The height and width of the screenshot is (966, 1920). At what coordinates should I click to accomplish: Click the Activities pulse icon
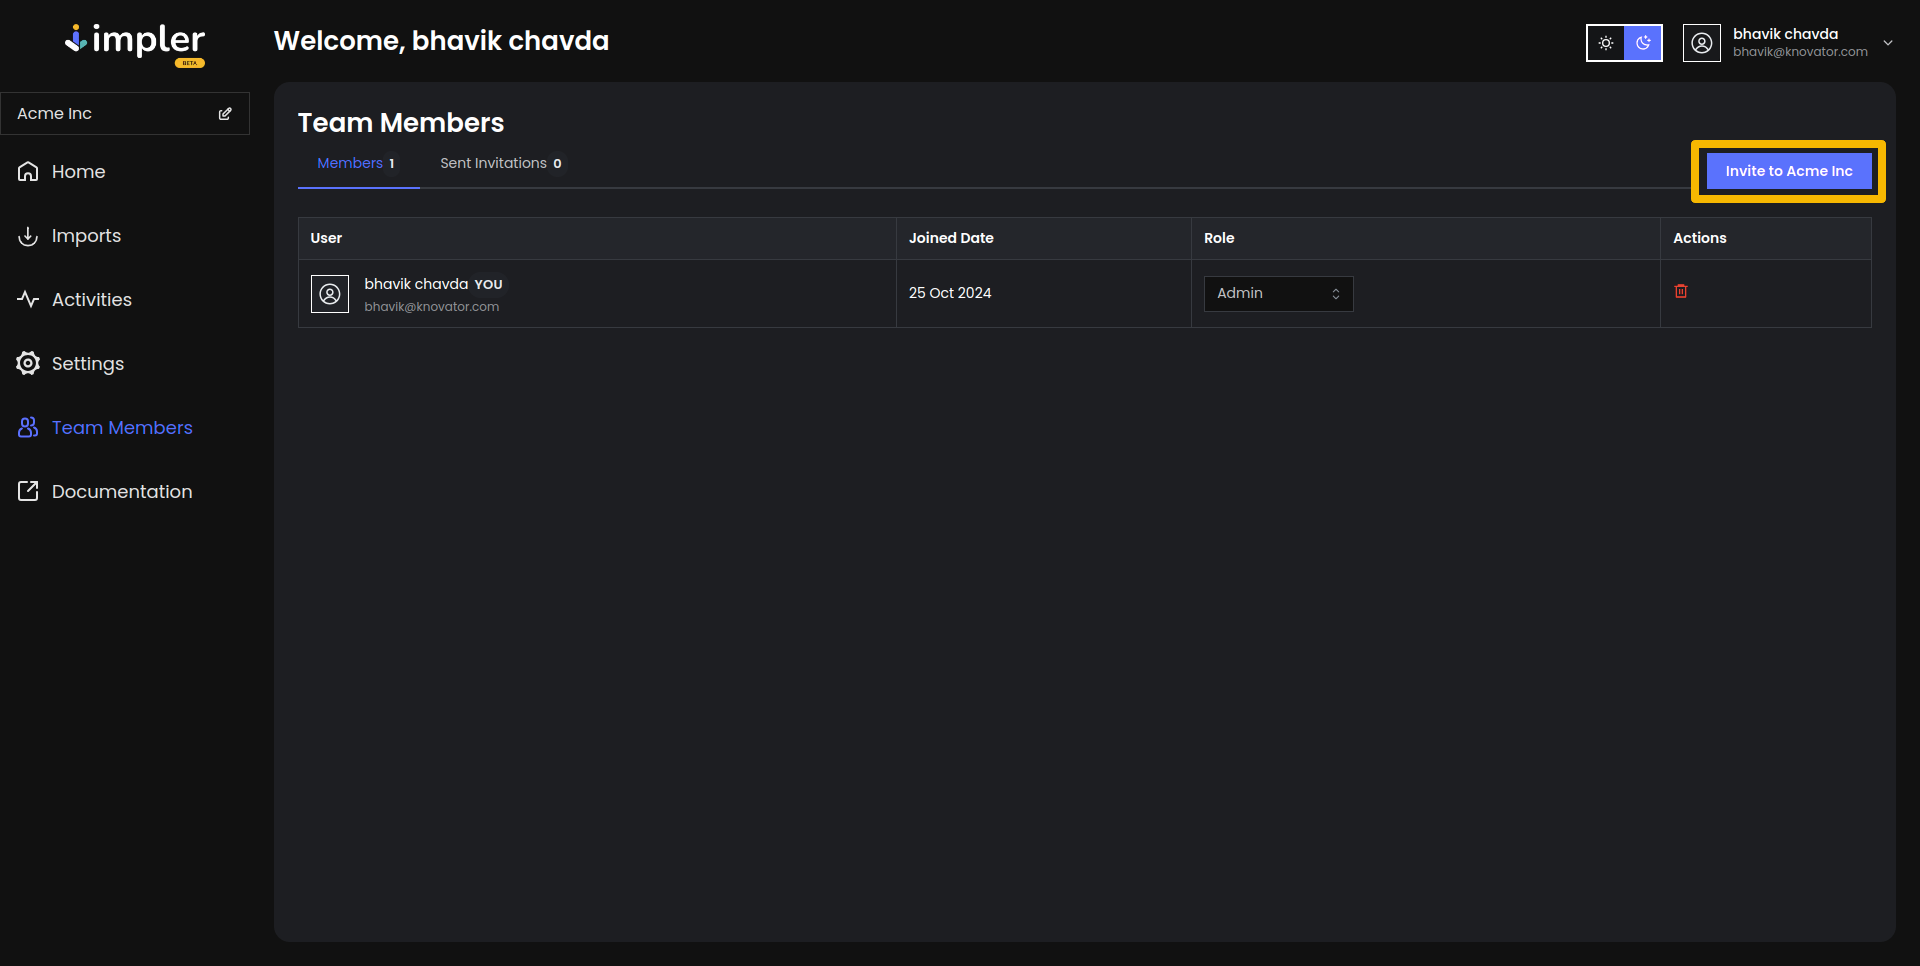click(28, 300)
